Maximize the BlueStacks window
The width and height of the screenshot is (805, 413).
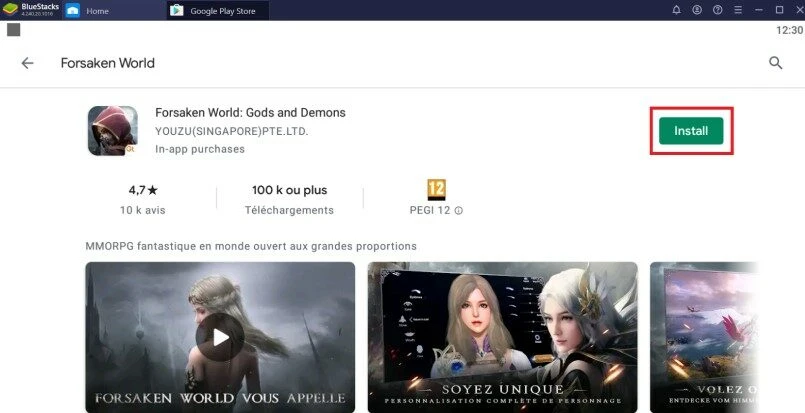click(x=779, y=10)
